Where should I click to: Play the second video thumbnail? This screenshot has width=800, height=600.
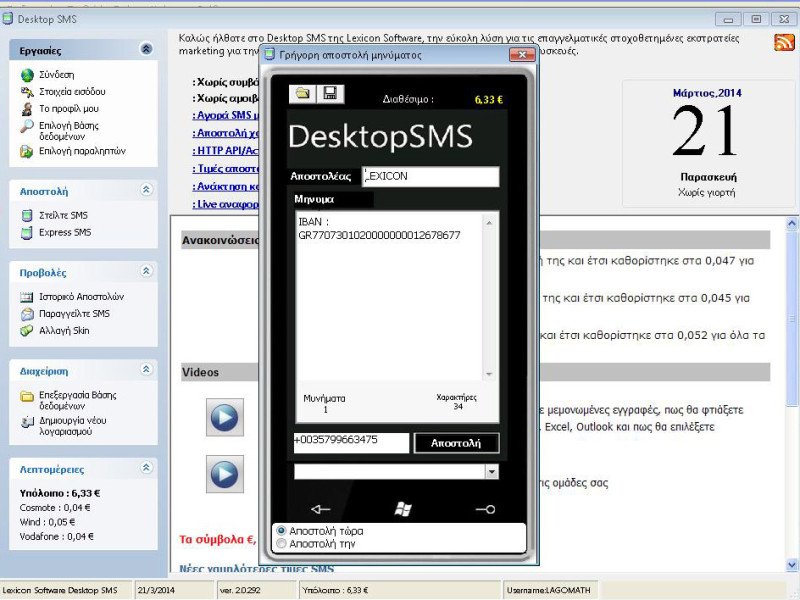tap(224, 474)
